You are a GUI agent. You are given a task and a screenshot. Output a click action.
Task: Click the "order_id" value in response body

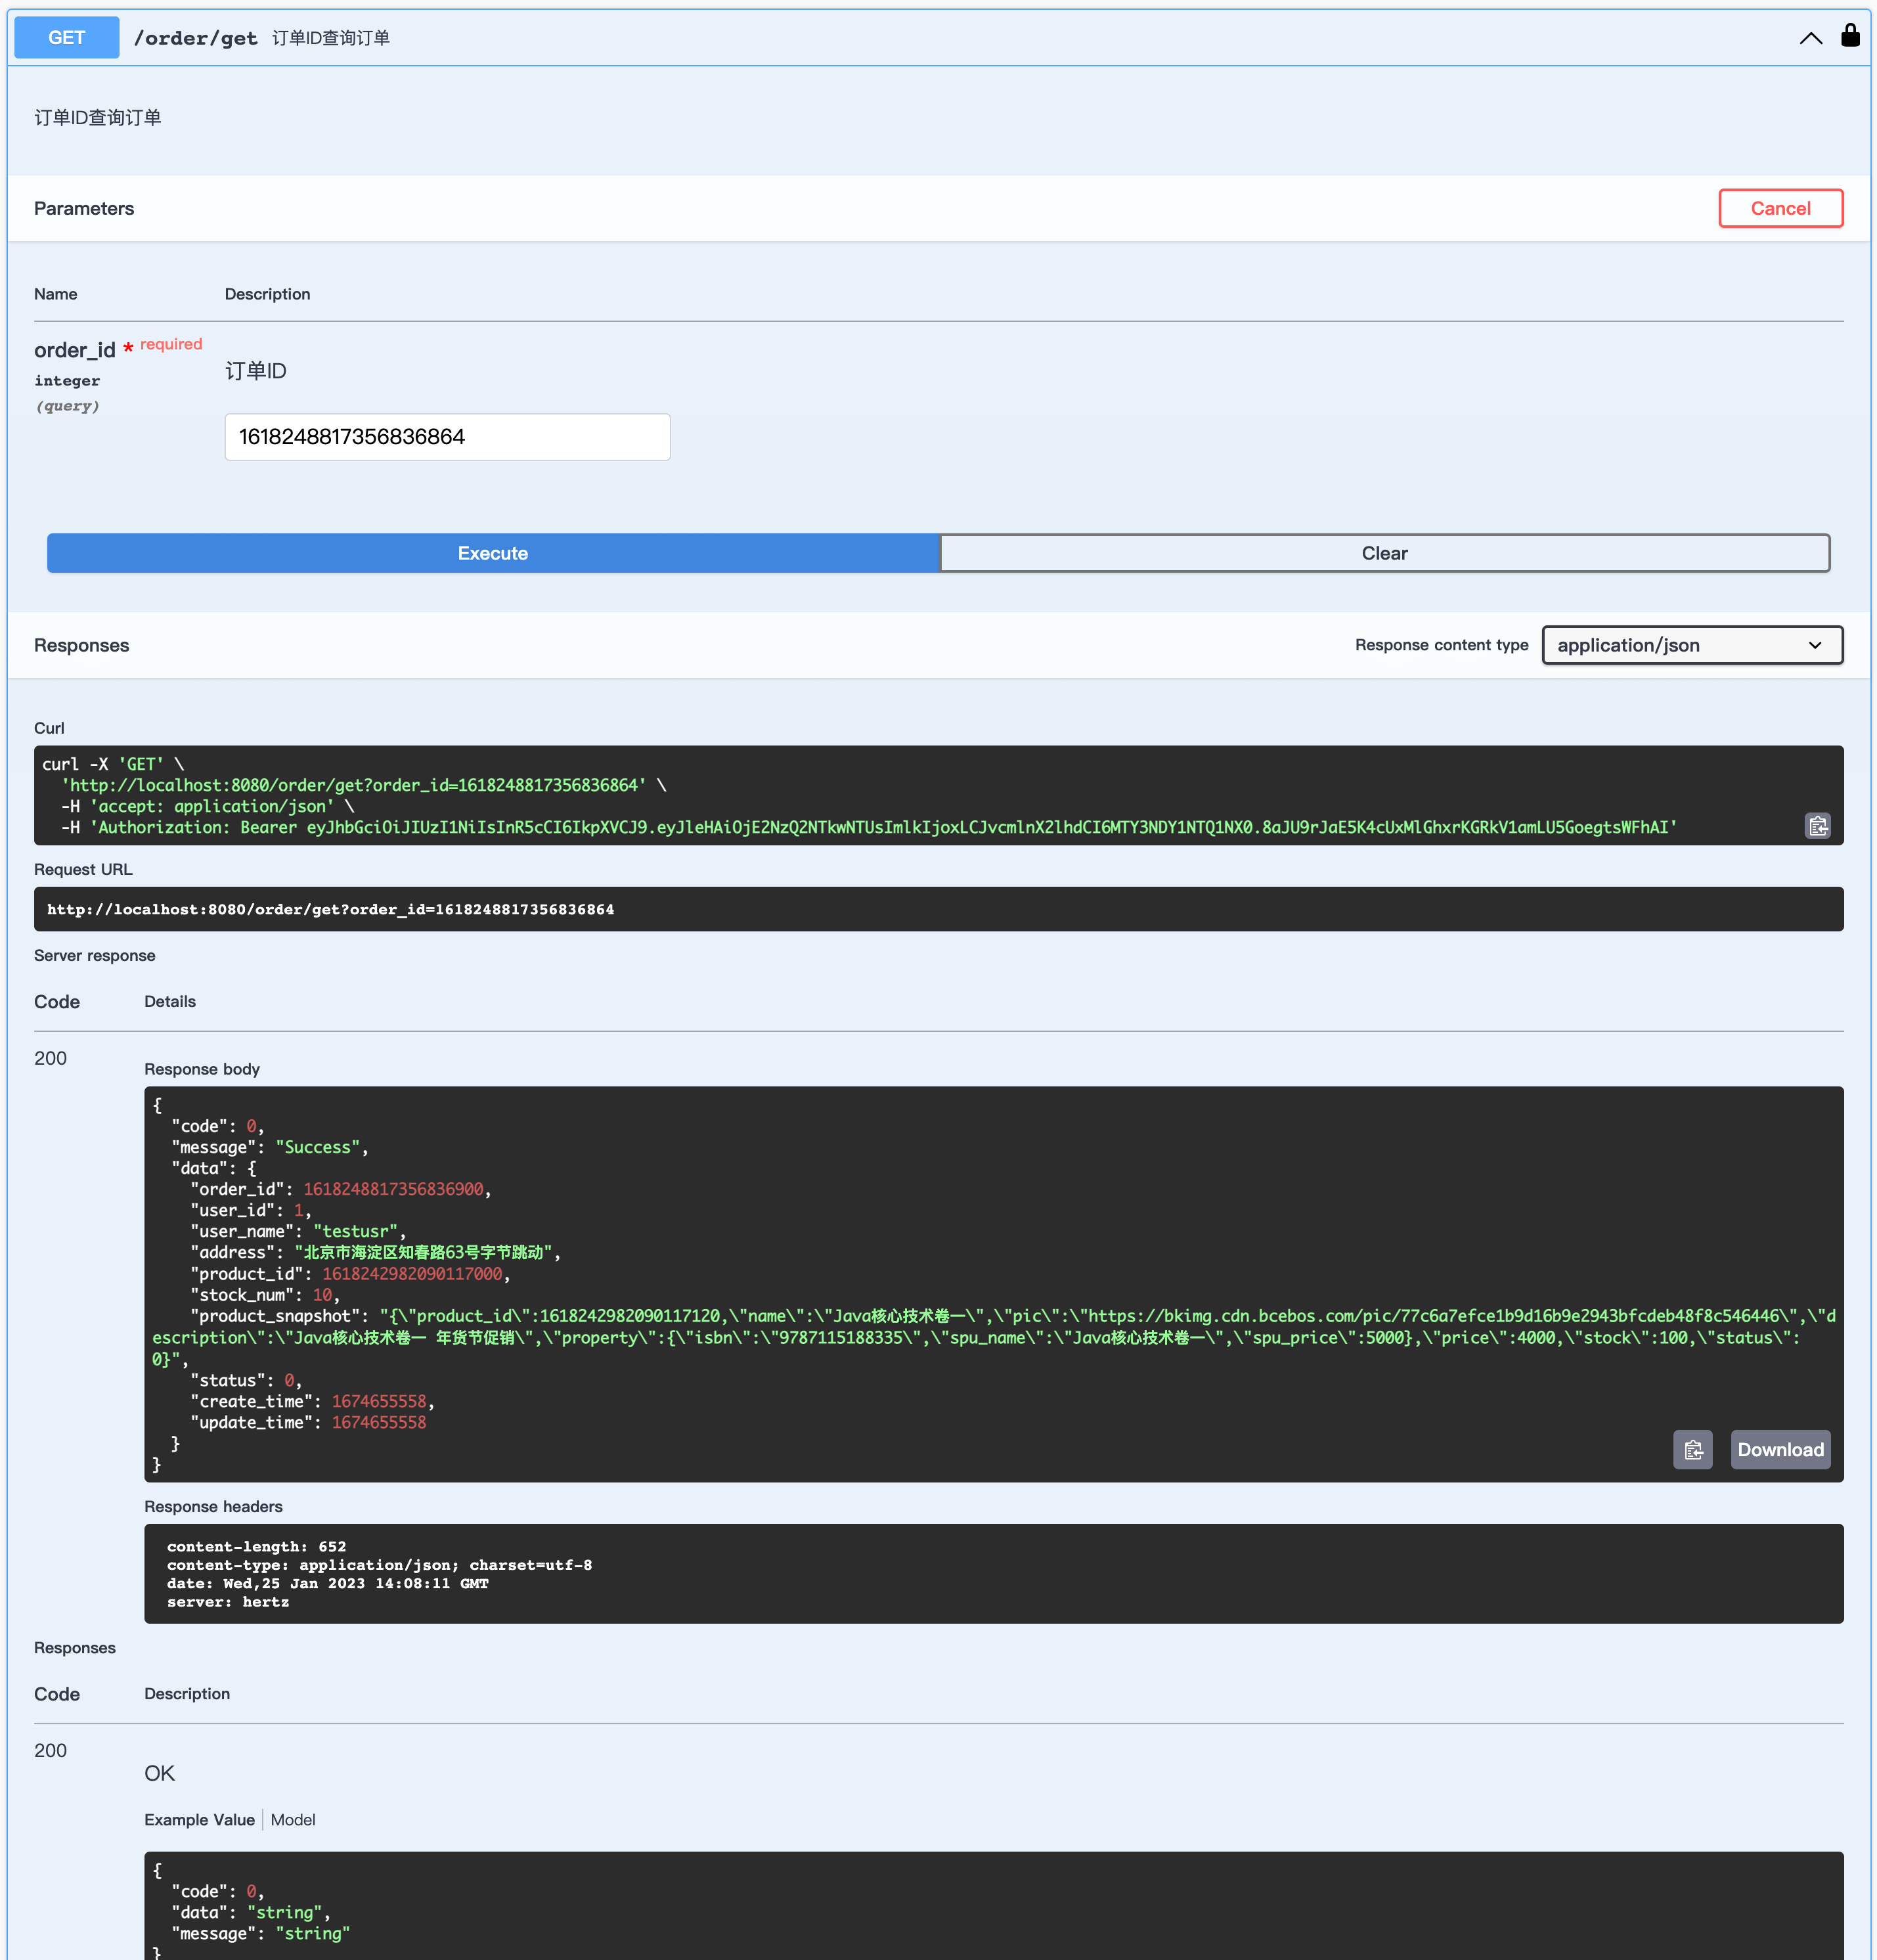click(393, 1189)
